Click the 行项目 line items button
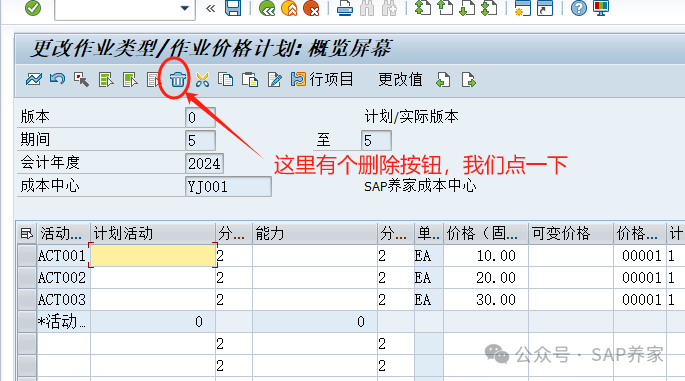The height and width of the screenshot is (381, 685). pyautogui.click(x=322, y=80)
